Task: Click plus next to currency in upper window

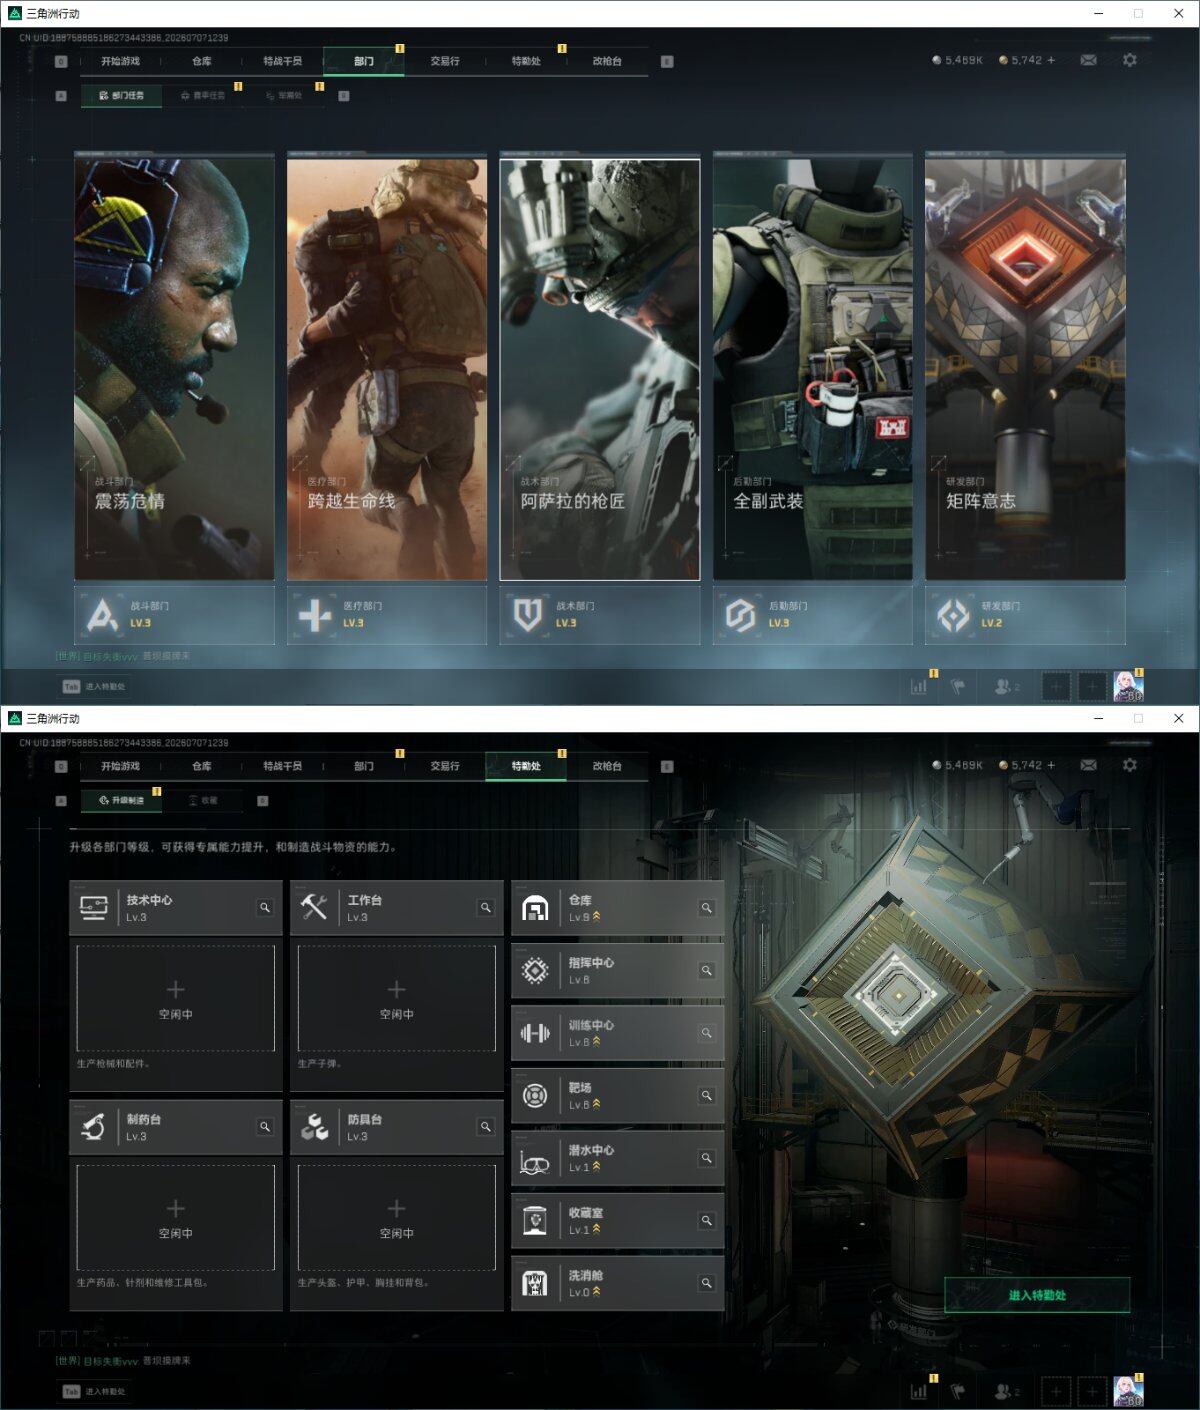Action: point(1051,60)
